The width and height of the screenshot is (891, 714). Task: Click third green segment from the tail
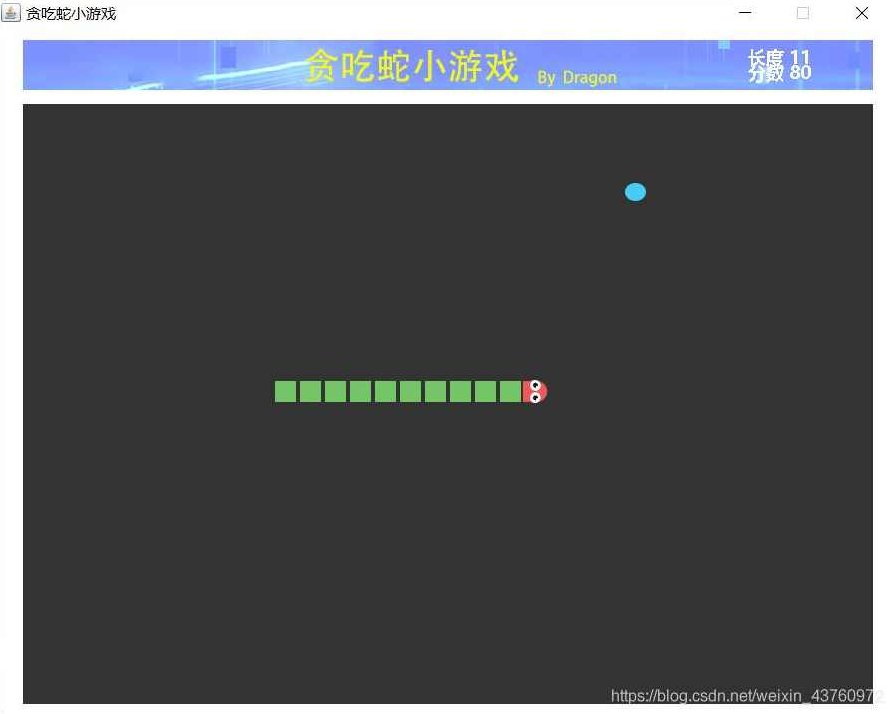[335, 392]
